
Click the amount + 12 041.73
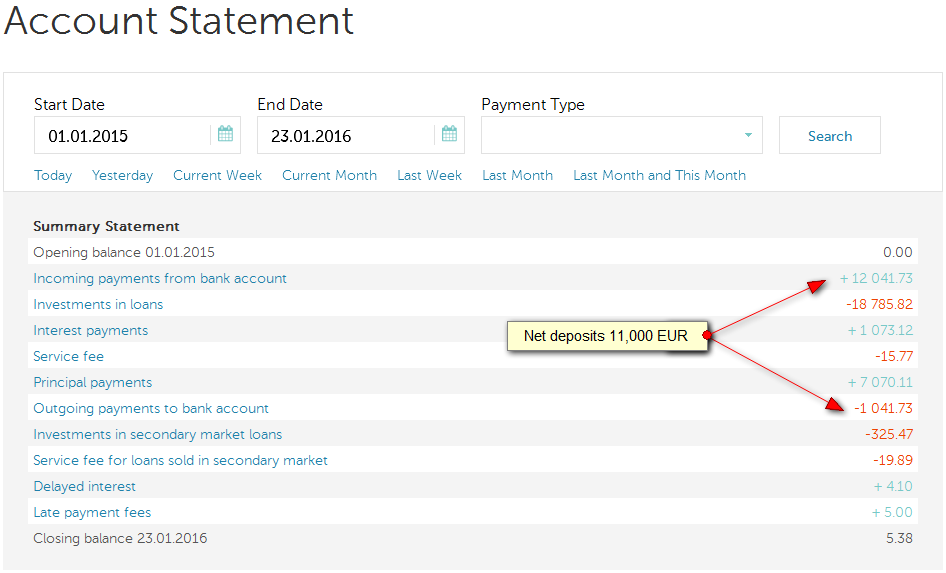[x=877, y=279]
